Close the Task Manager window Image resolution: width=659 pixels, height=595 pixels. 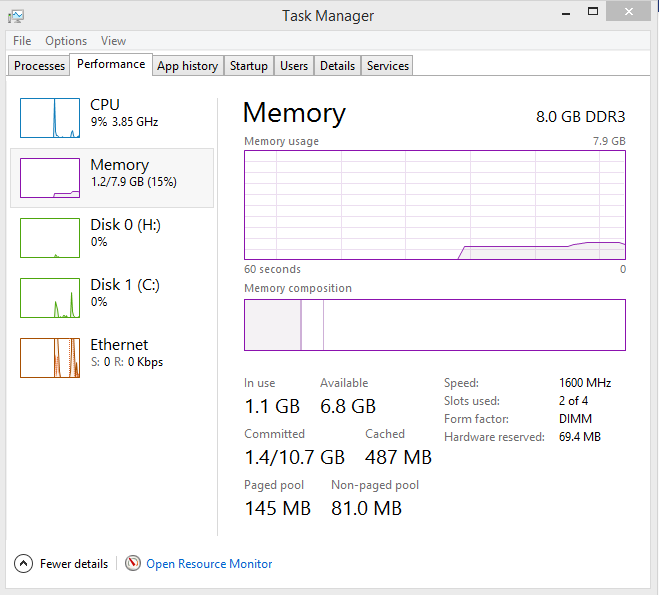tap(628, 11)
